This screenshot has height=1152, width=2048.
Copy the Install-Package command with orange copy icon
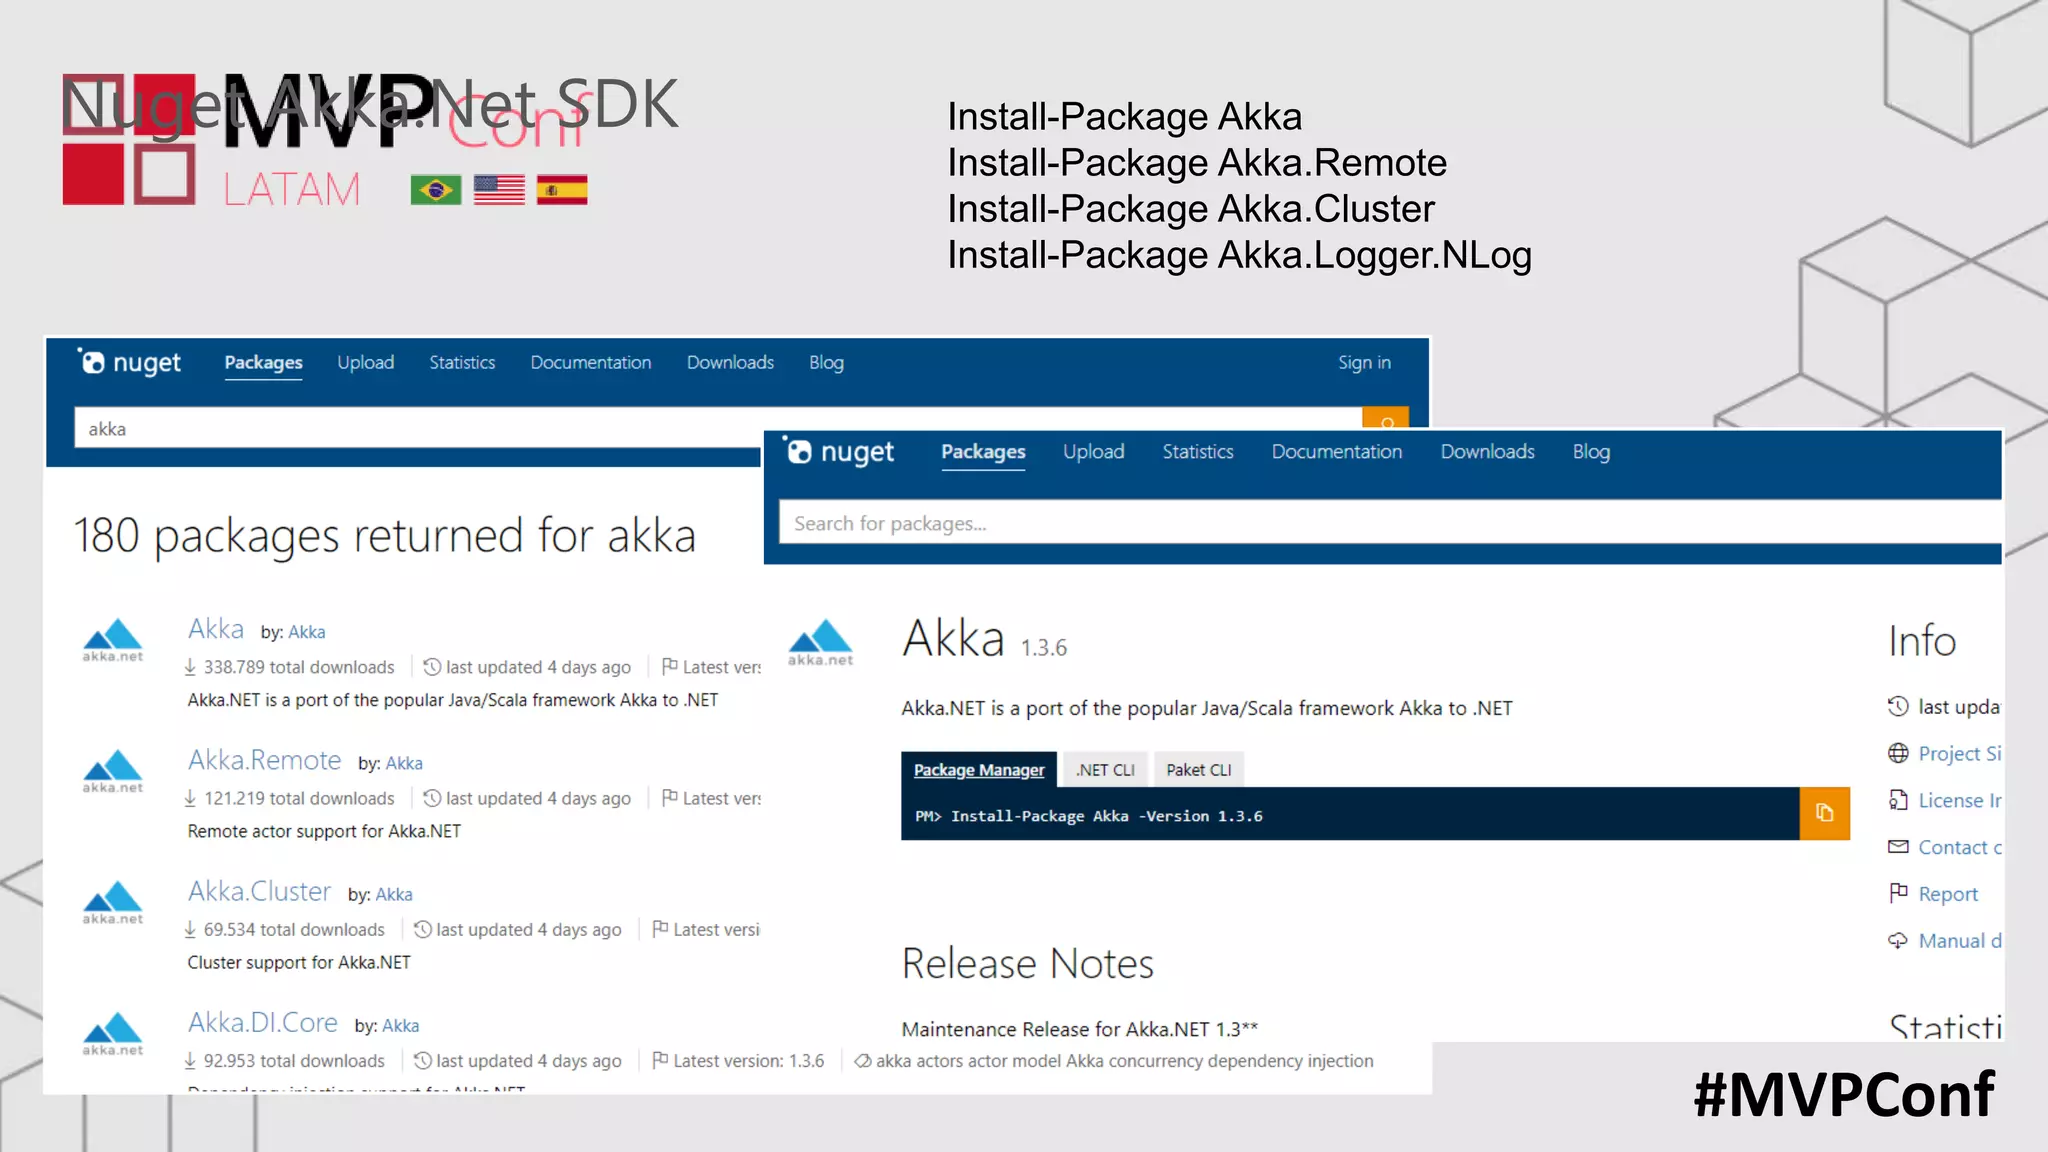coord(1824,813)
